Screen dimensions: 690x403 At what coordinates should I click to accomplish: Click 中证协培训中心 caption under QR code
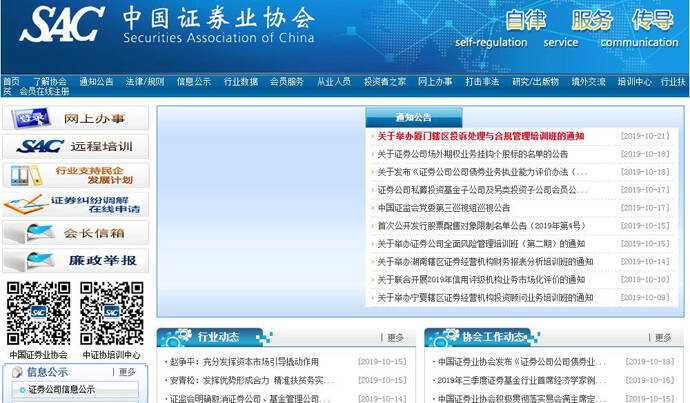point(112,355)
